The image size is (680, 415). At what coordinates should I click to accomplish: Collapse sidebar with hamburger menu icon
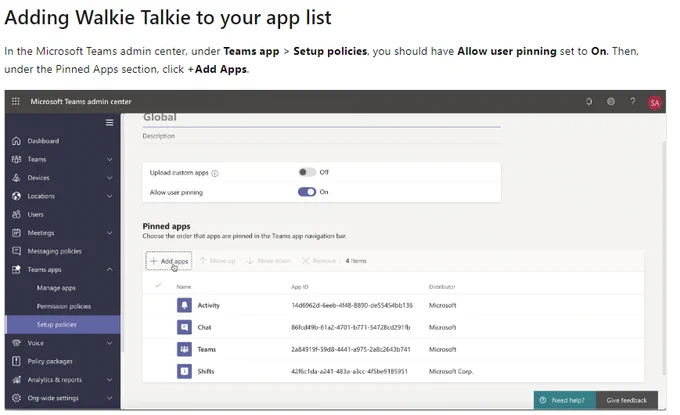(110, 123)
